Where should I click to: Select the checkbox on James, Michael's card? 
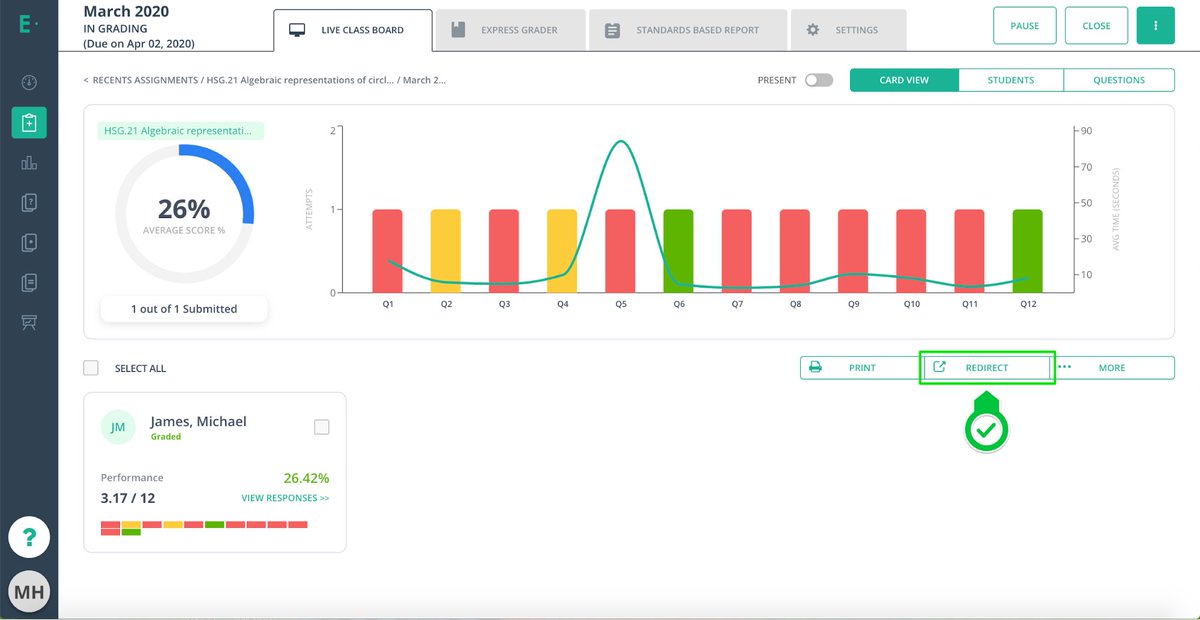point(322,426)
